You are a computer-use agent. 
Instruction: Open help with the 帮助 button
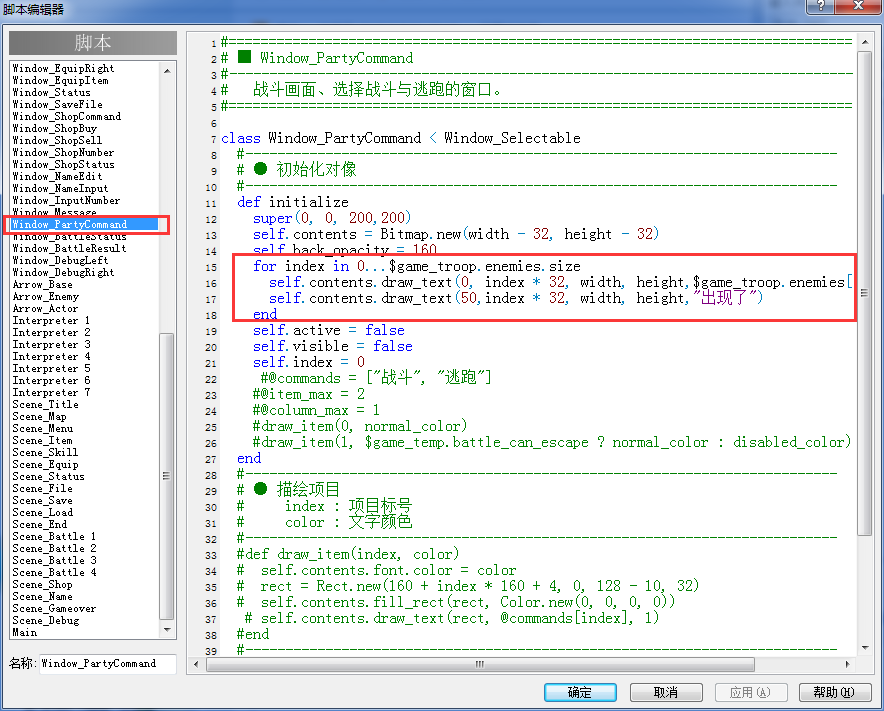click(x=834, y=692)
